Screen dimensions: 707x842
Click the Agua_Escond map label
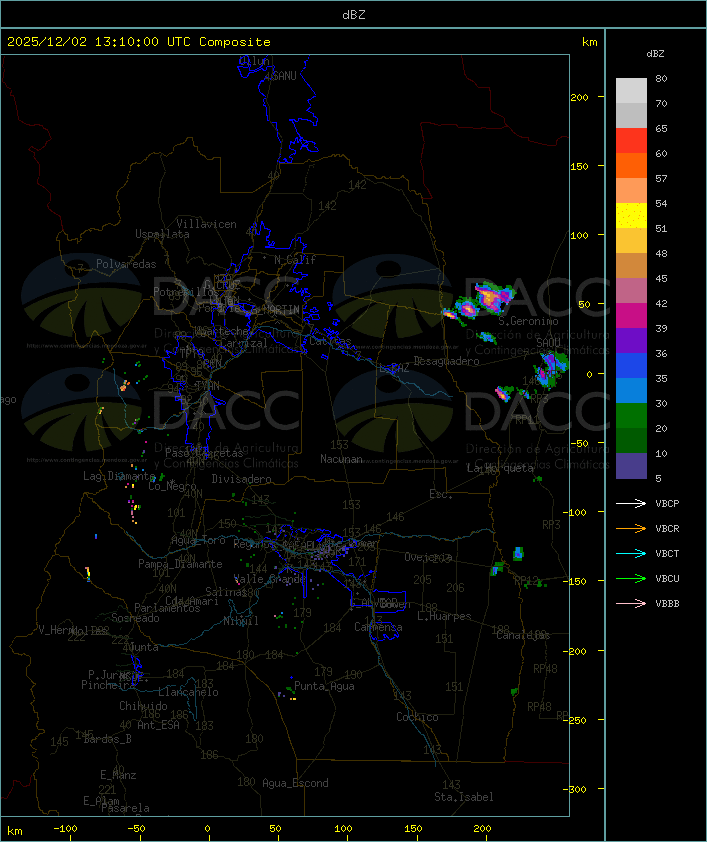tap(295, 783)
